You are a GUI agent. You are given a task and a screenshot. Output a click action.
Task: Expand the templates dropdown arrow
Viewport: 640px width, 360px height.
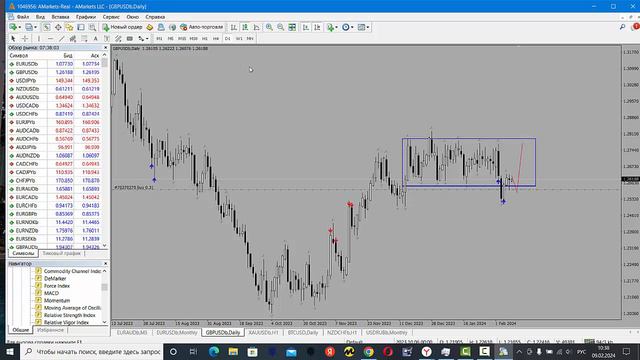tap(368, 27)
